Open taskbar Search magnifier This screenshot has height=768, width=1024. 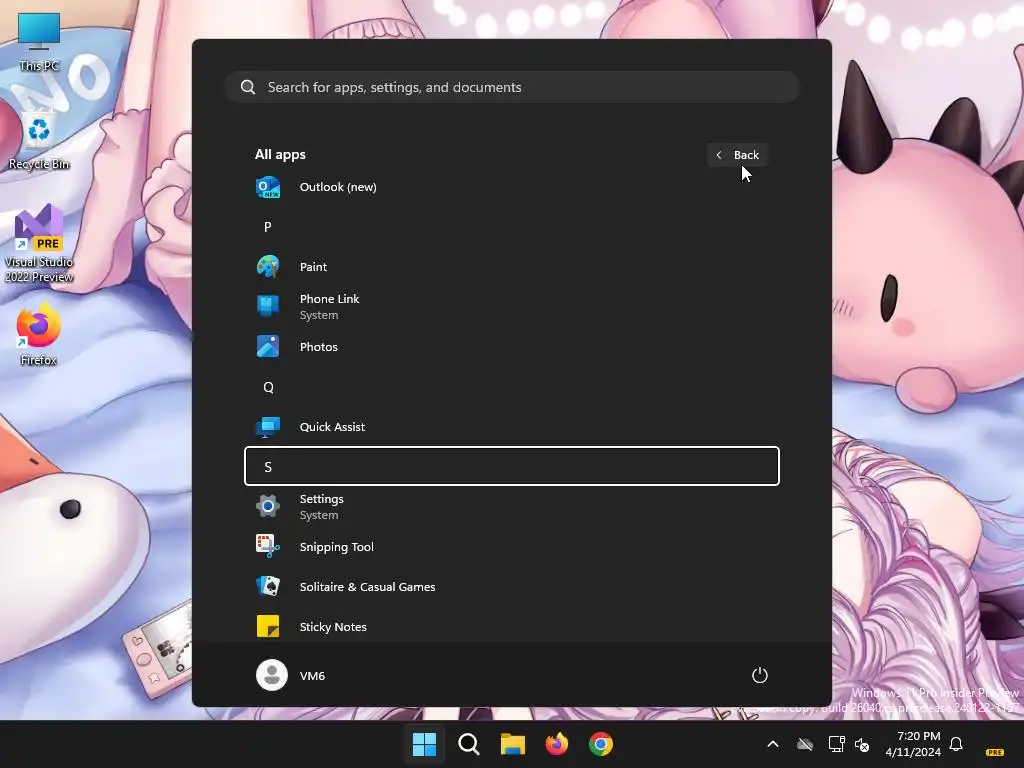[469, 744]
